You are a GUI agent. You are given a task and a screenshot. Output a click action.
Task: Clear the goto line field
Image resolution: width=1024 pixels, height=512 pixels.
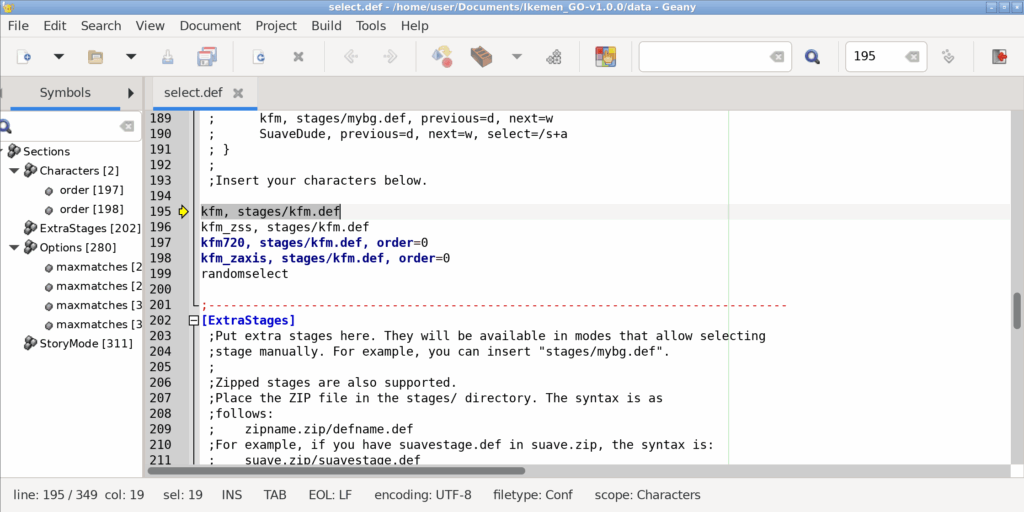pos(912,57)
